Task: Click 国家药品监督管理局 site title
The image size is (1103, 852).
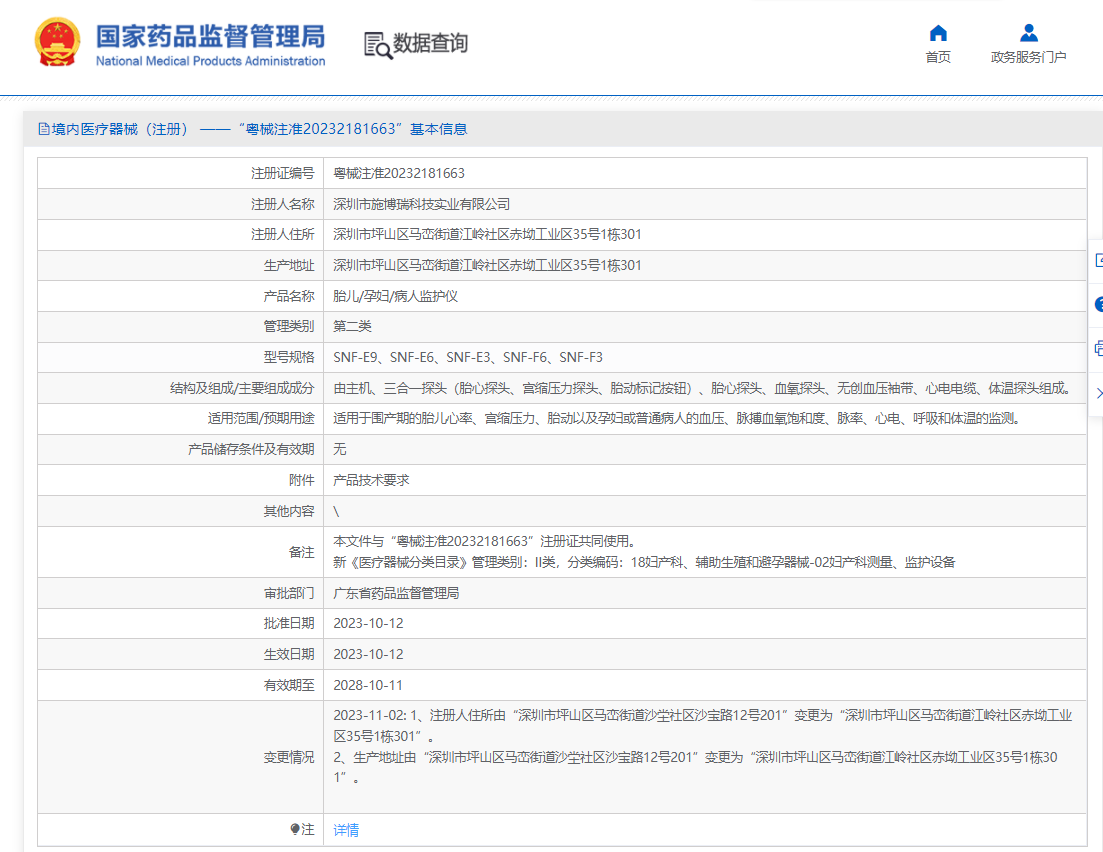Action: 210,37
